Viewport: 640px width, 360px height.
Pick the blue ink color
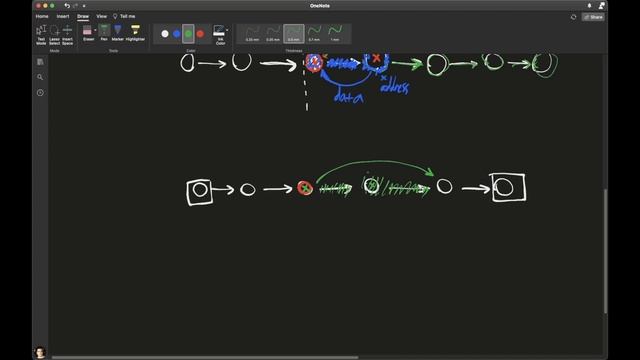click(177, 34)
